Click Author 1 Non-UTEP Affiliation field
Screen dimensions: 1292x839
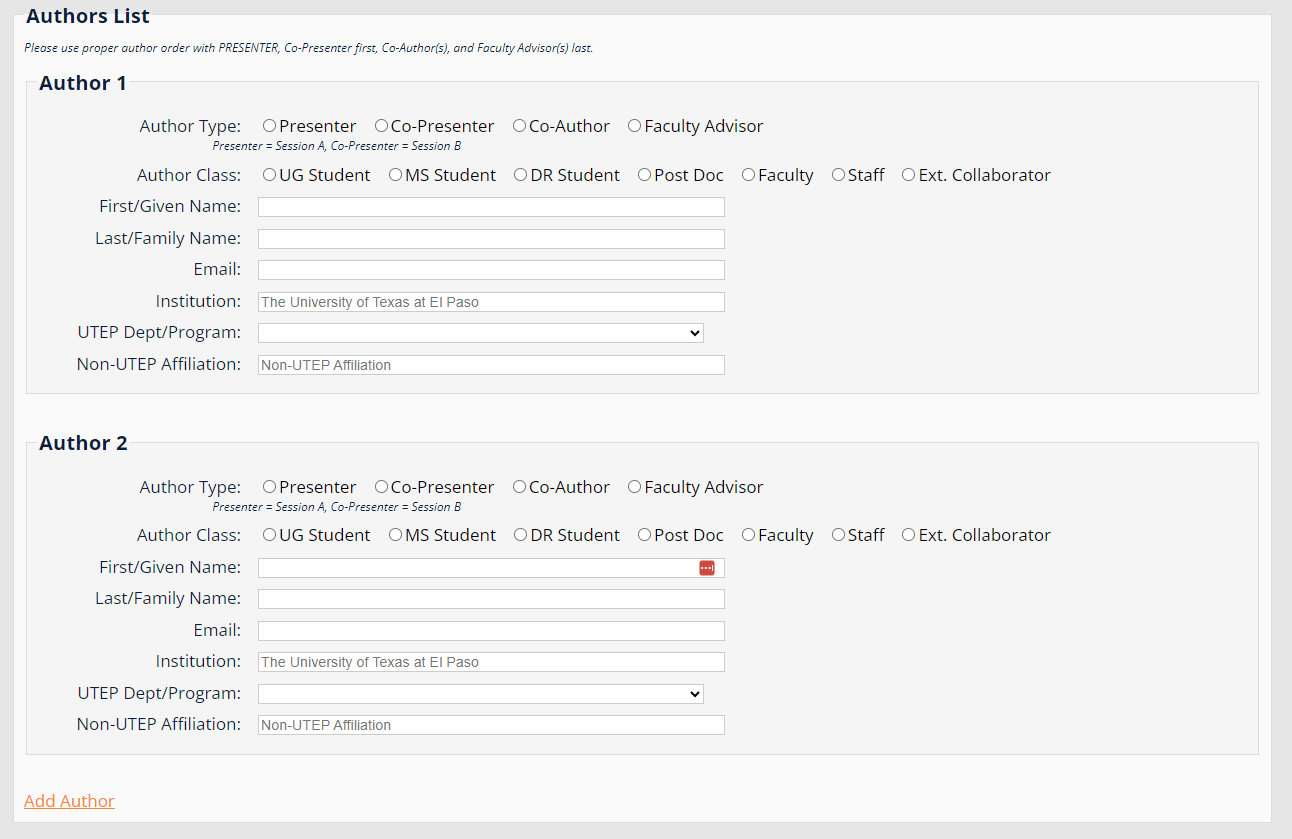pyautogui.click(x=490, y=365)
